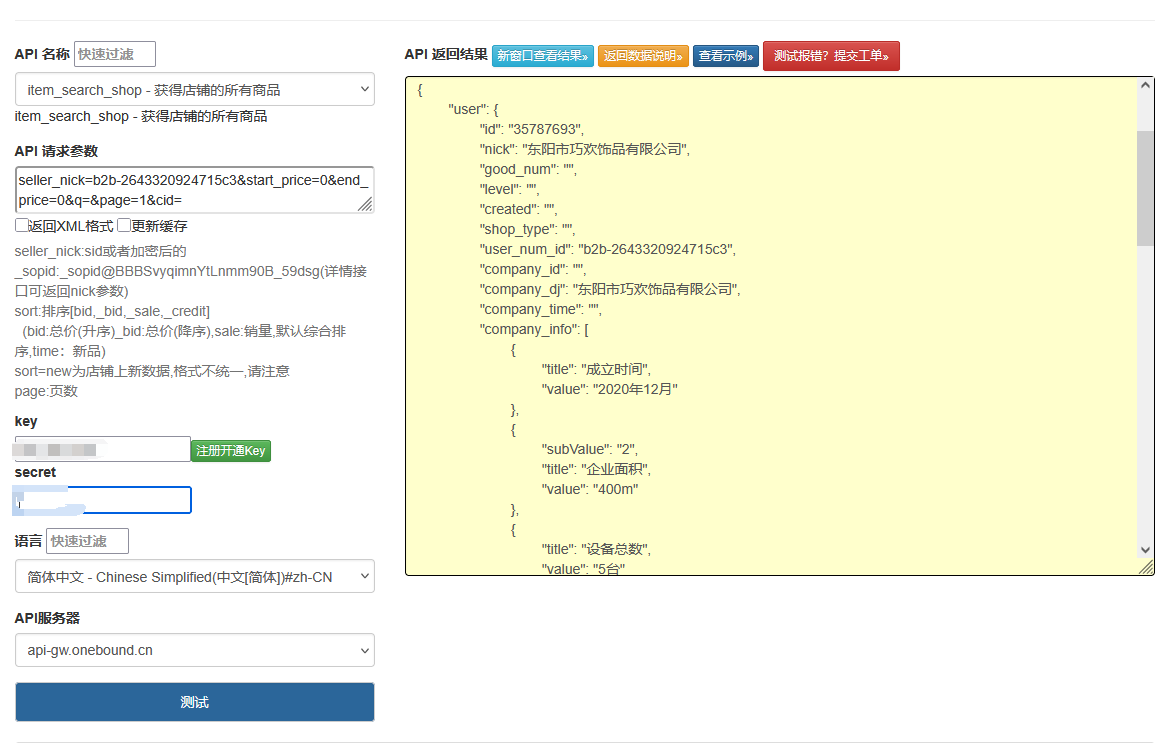The image size is (1171, 743).
Task: Click the "shop_type" line in result
Action: [527, 229]
